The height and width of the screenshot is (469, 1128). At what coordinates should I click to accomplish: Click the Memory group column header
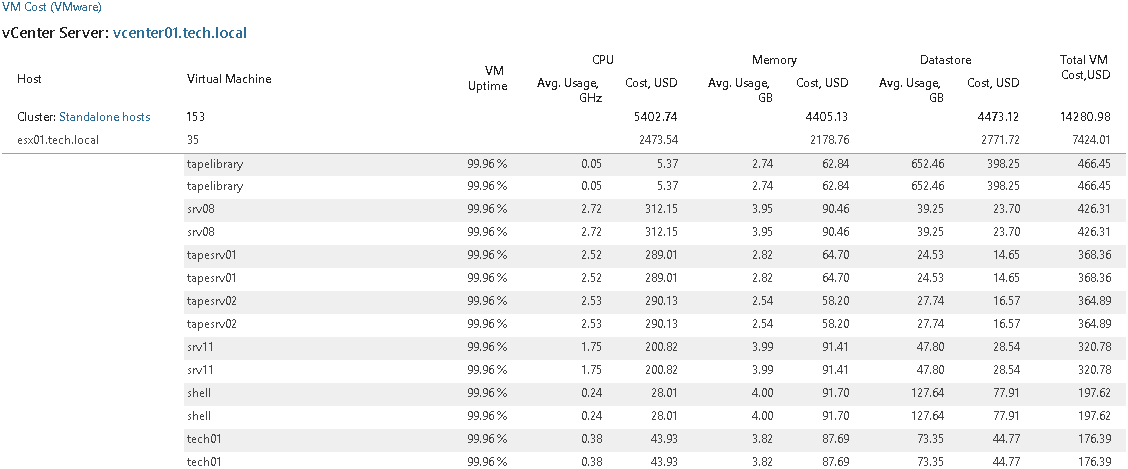click(x=773, y=60)
